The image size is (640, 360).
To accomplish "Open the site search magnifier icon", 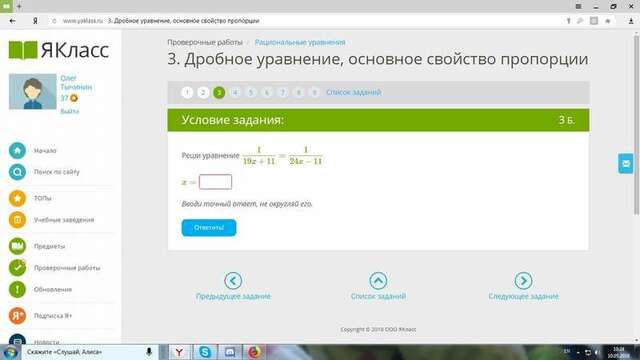I will (17, 172).
